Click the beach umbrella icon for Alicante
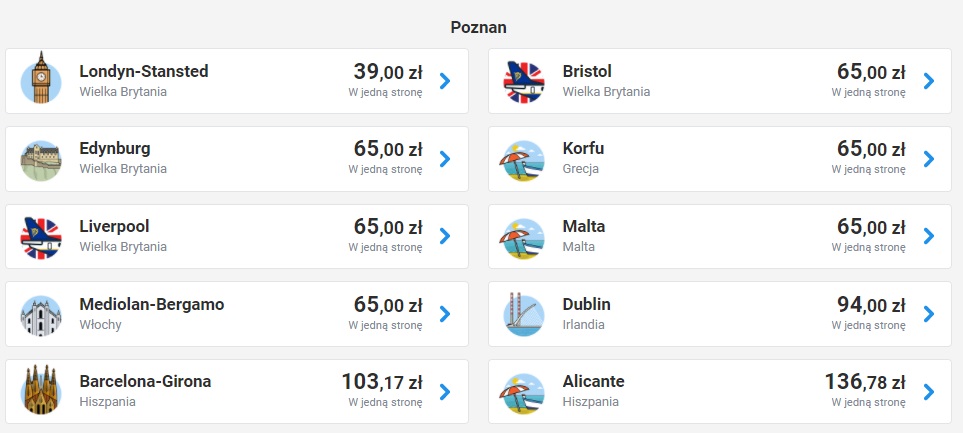The height and width of the screenshot is (433, 963). pyautogui.click(x=524, y=391)
